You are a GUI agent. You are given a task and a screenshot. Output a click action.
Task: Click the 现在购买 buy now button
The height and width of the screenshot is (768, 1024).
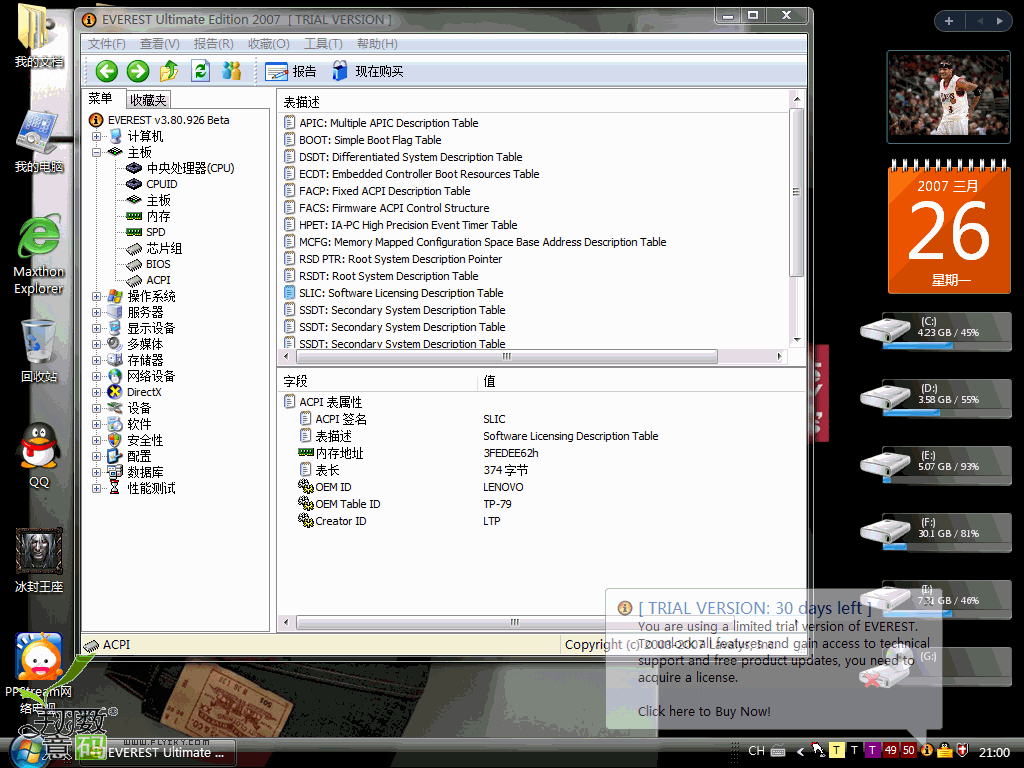coord(368,71)
